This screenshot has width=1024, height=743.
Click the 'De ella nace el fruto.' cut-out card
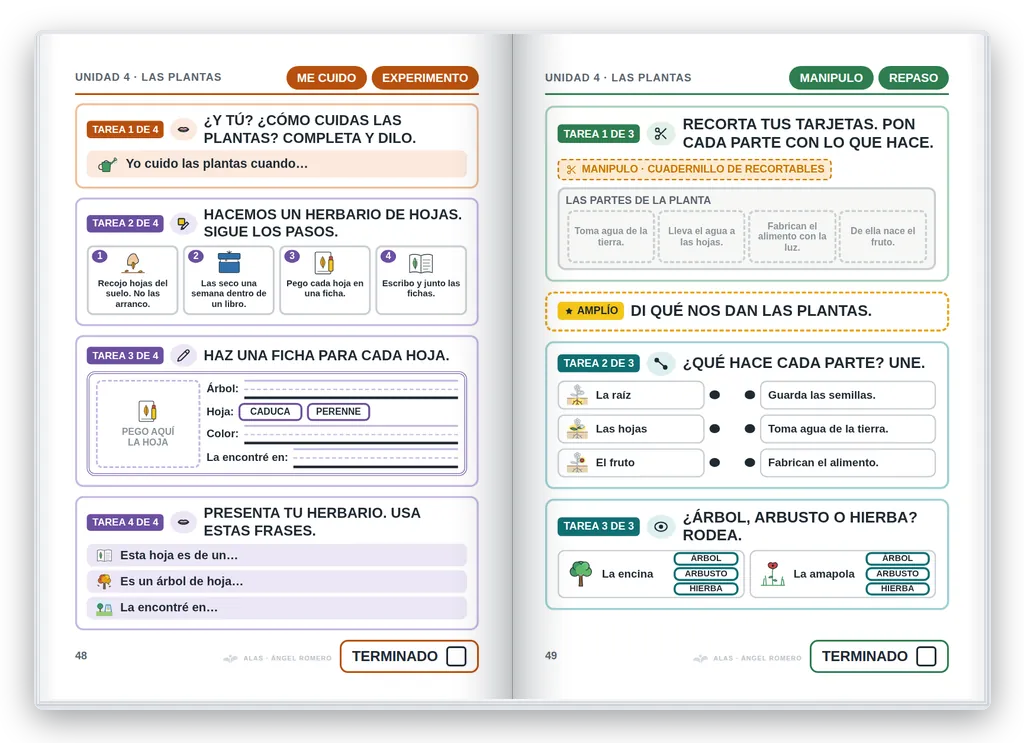pos(883,236)
